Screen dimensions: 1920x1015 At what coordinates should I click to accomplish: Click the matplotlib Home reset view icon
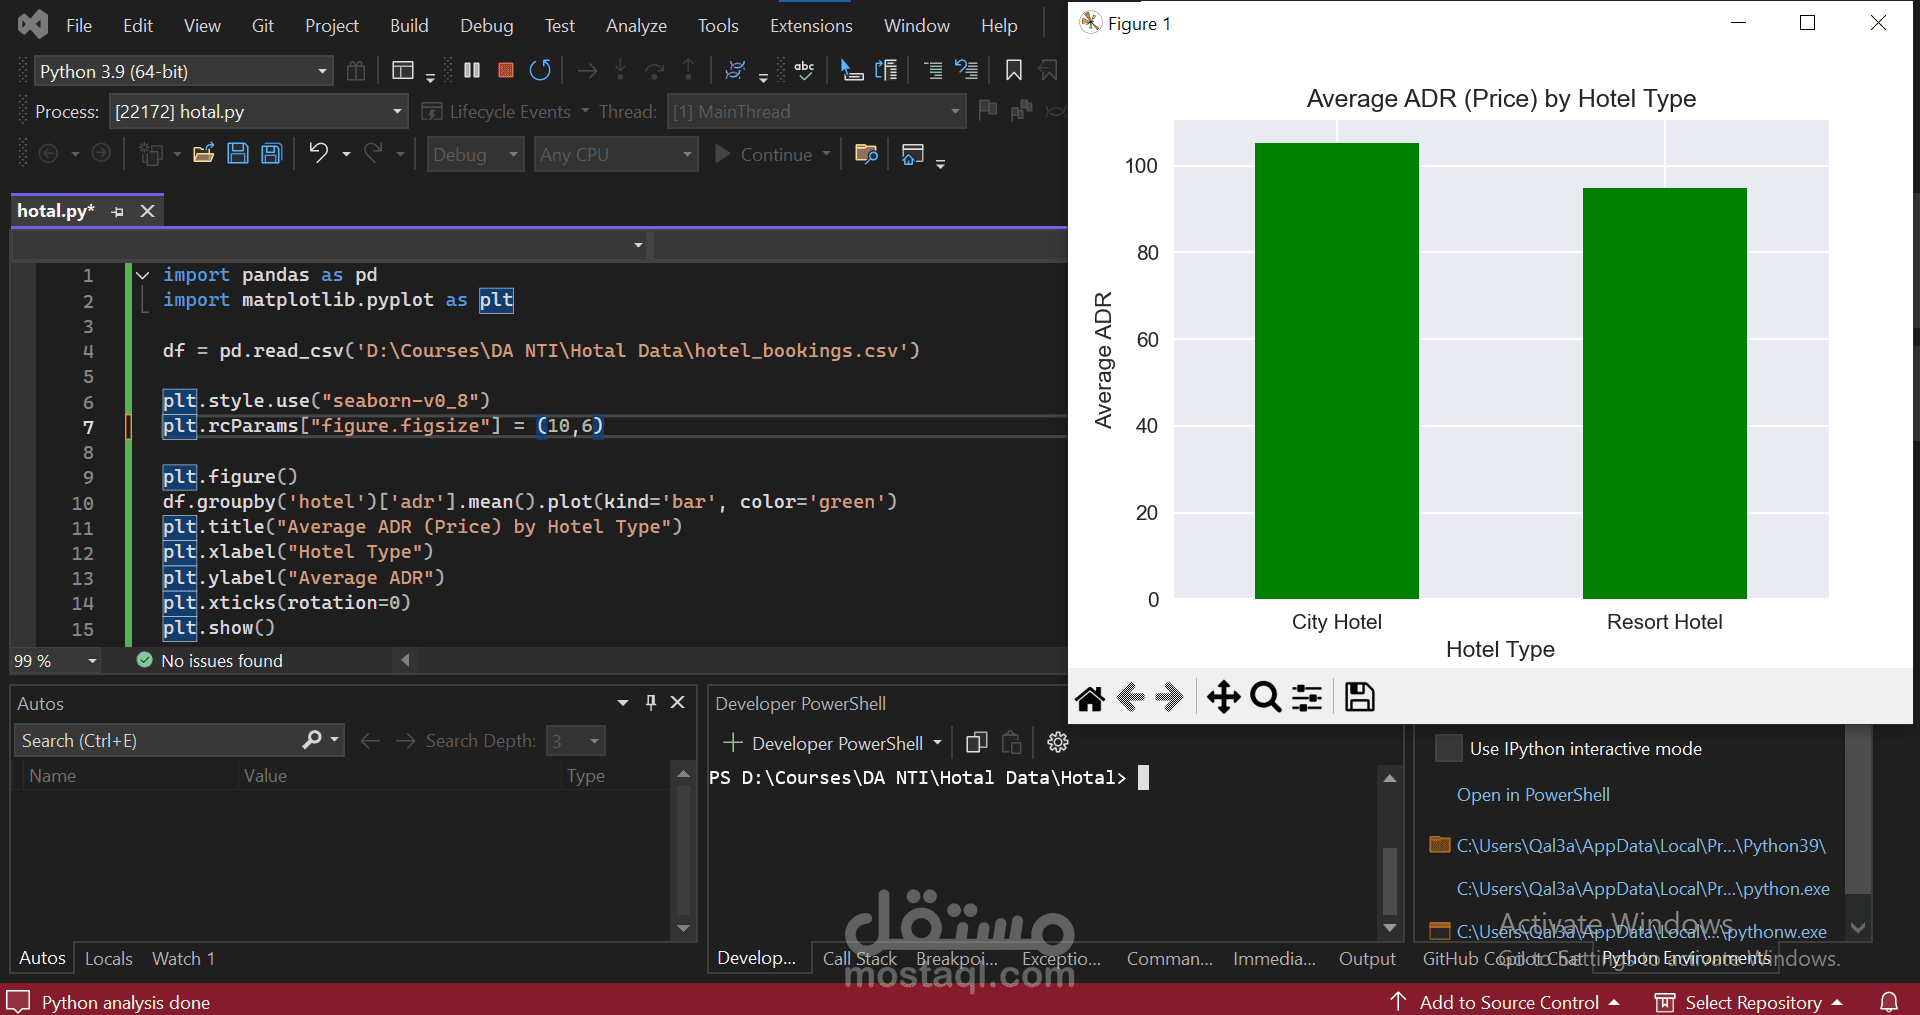[1090, 697]
